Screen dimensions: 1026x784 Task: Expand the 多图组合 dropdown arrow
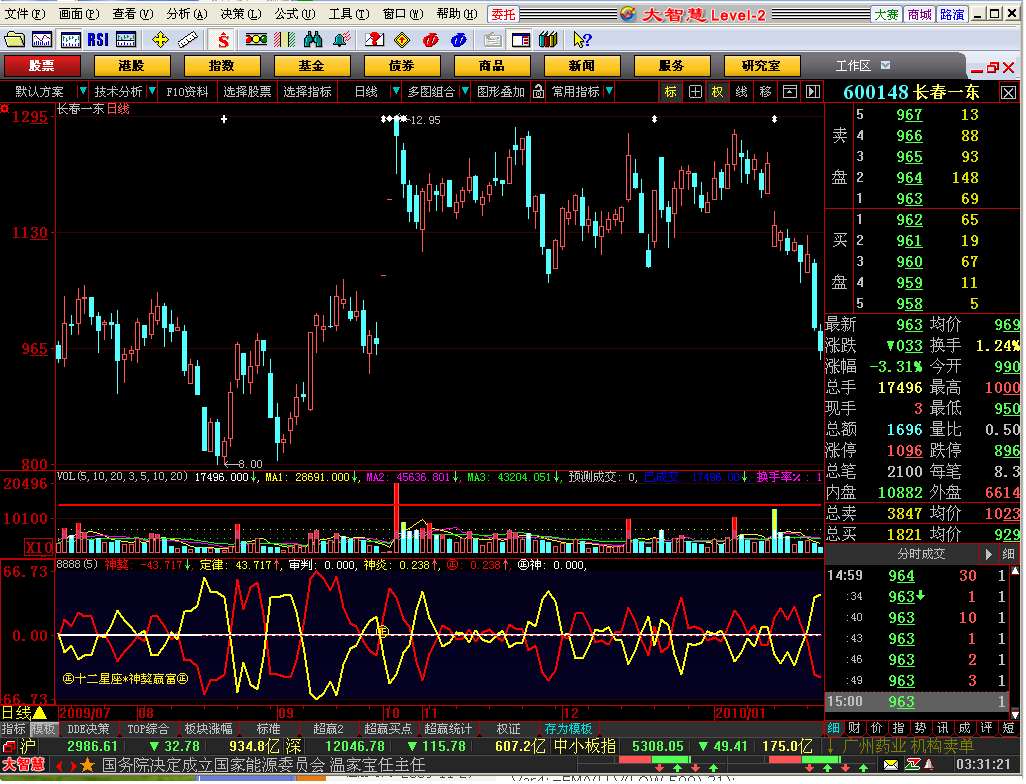465,91
